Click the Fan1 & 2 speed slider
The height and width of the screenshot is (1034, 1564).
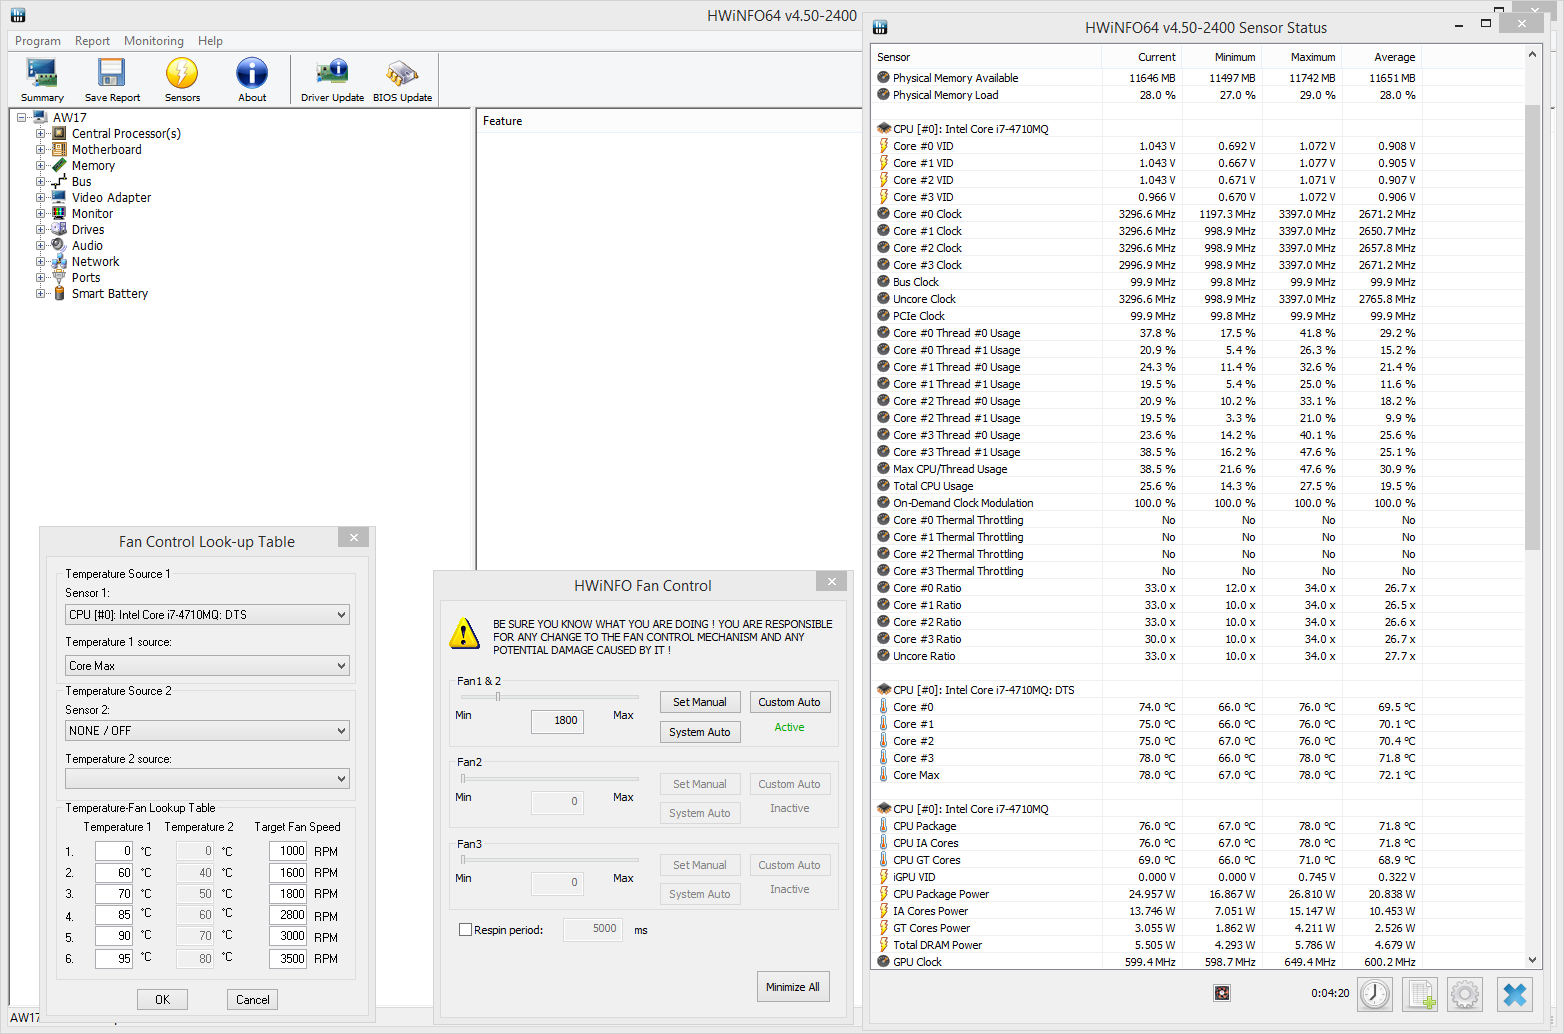(548, 696)
